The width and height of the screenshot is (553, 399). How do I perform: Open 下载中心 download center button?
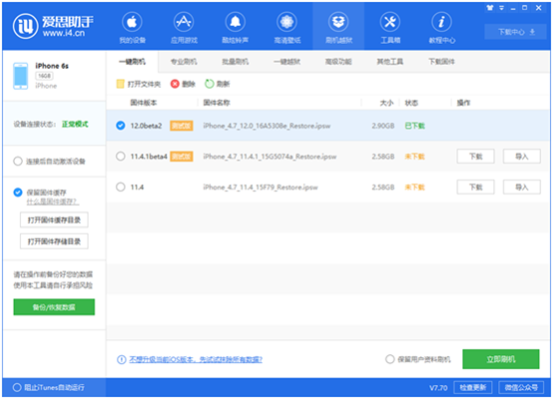pyautogui.click(x=516, y=32)
